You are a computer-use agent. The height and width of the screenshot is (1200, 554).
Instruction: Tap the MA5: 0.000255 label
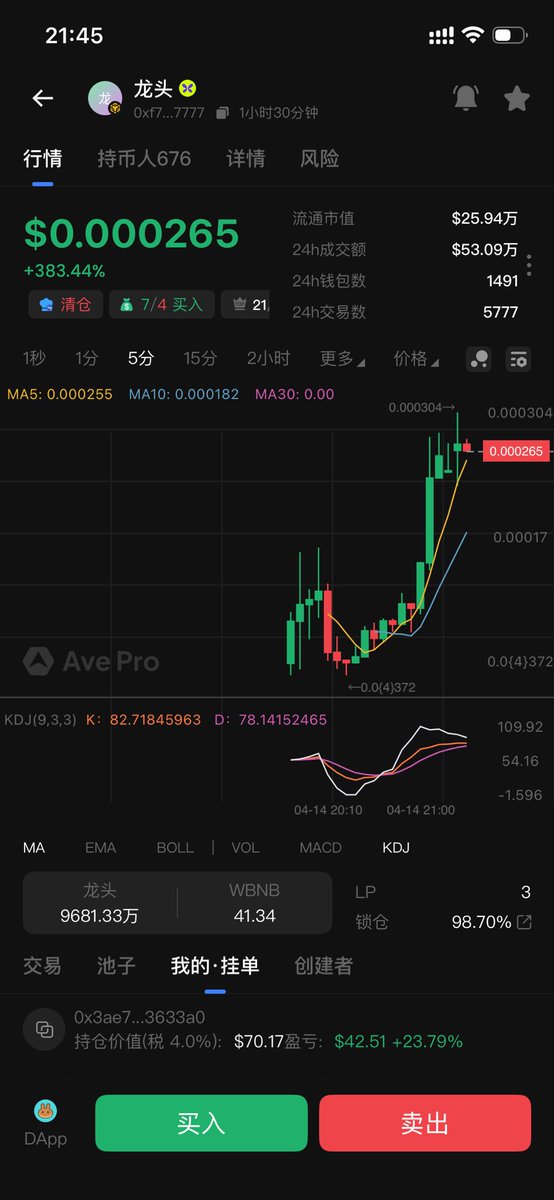pos(60,395)
